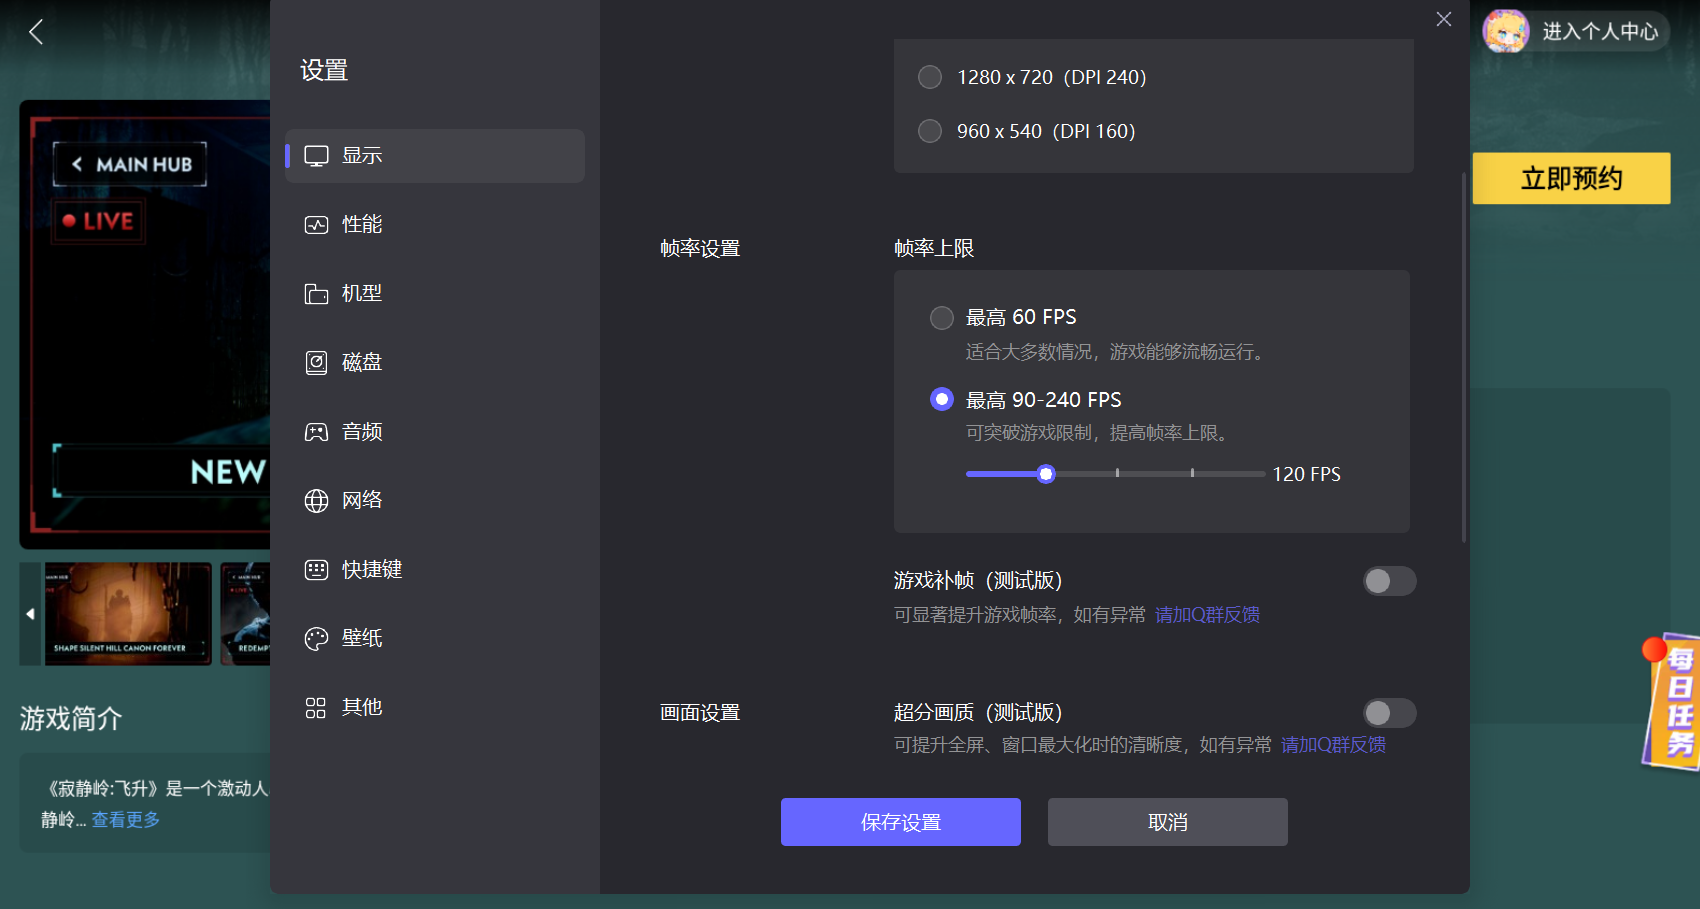Click the 性能 performance chart icon
Image resolution: width=1700 pixels, height=909 pixels.
[x=316, y=225]
